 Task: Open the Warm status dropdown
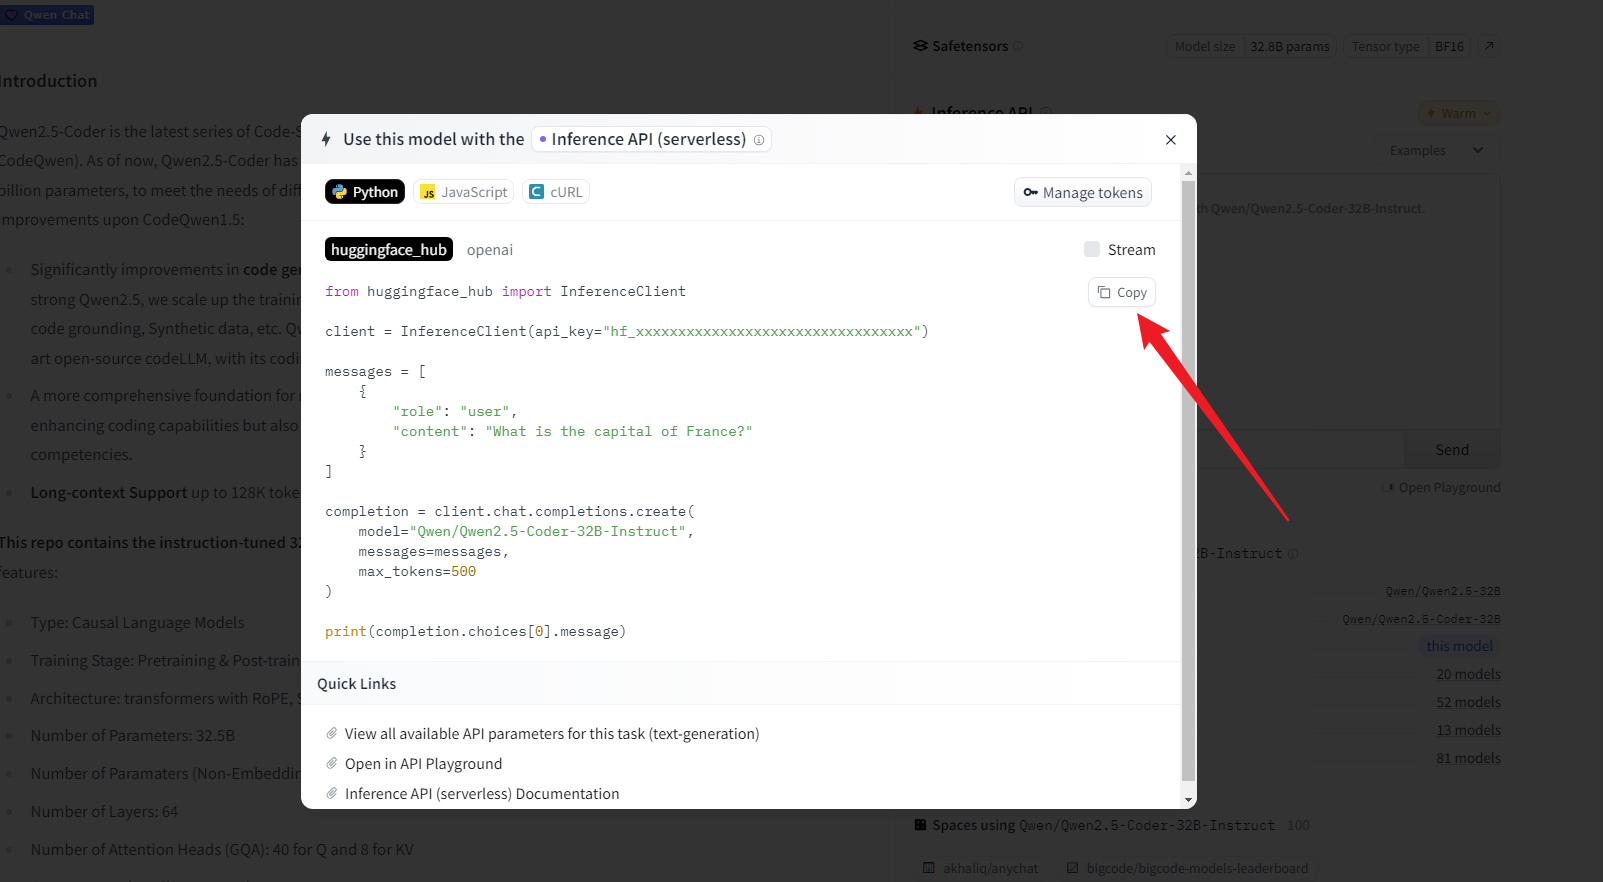pyautogui.click(x=1458, y=113)
